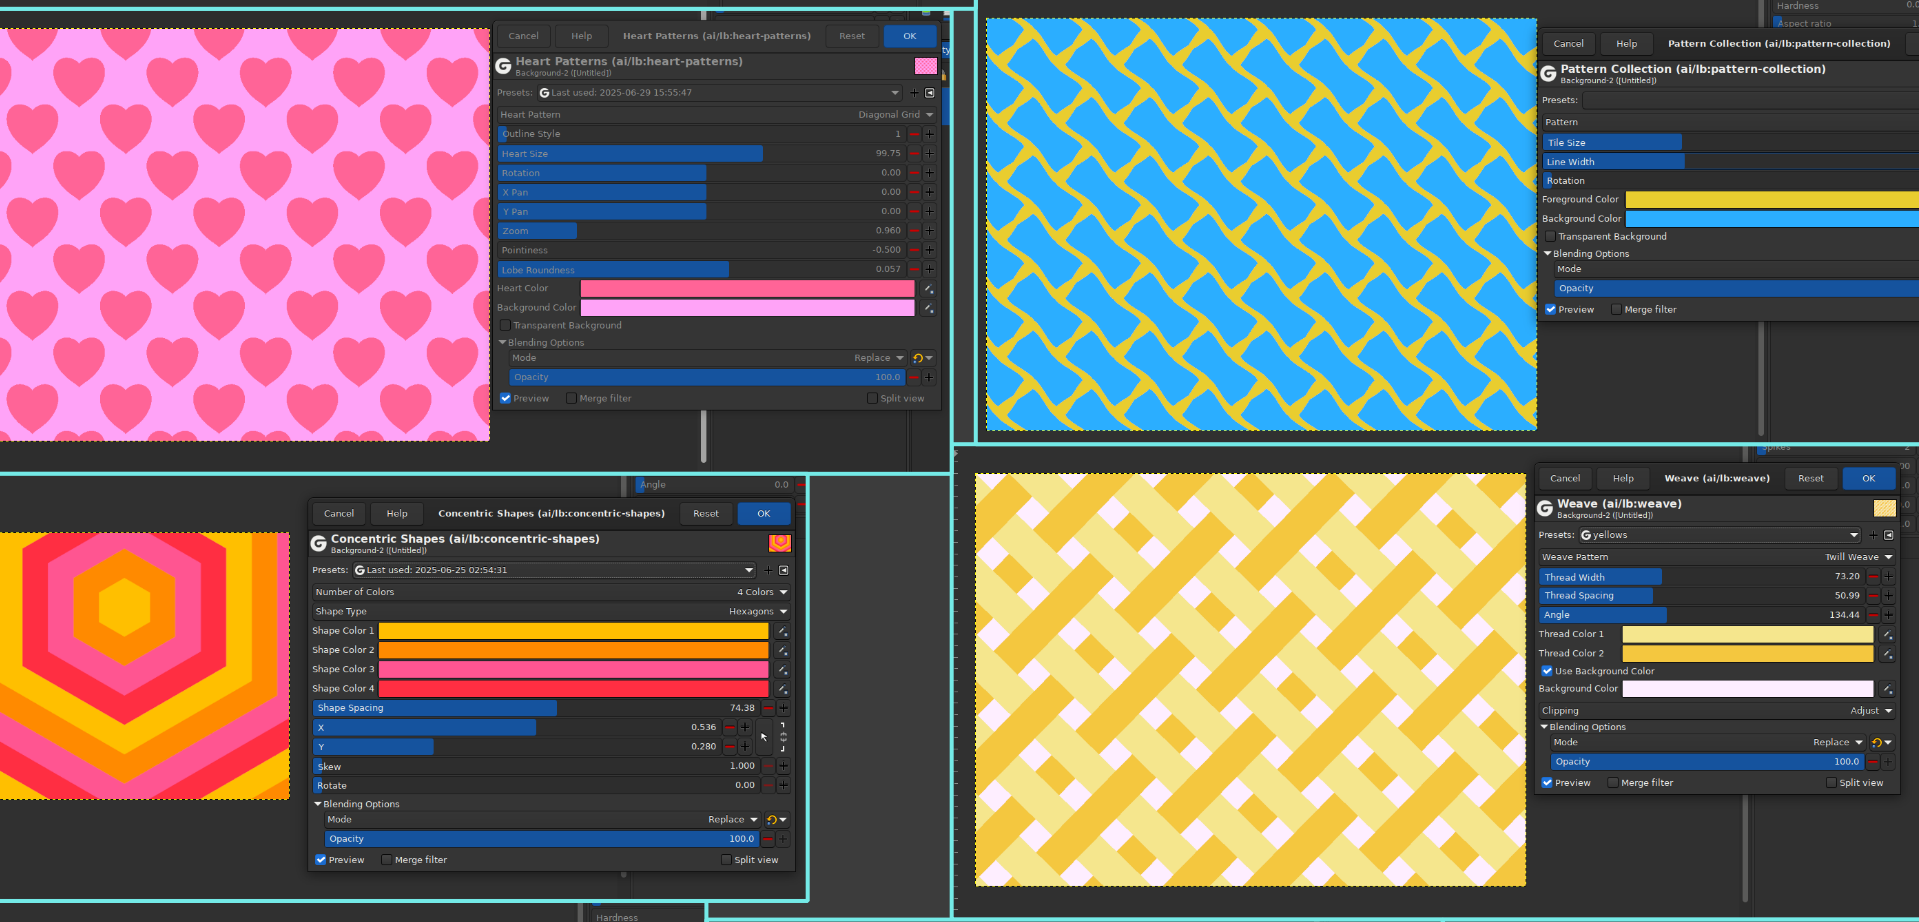
Task: Enable Merge filter in Heart Patterns dialog
Action: pos(572,399)
